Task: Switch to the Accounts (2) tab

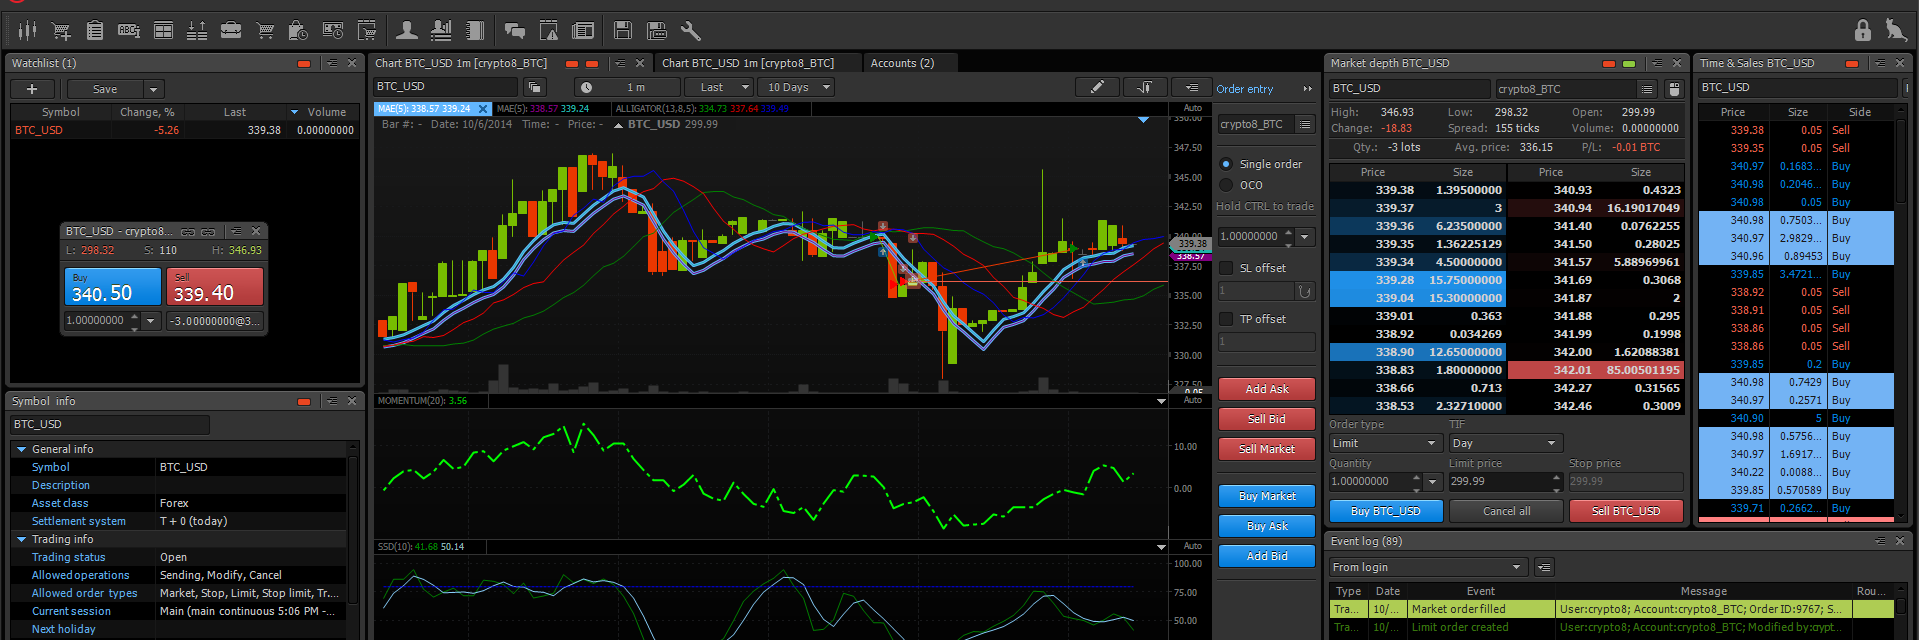Action: (x=902, y=63)
